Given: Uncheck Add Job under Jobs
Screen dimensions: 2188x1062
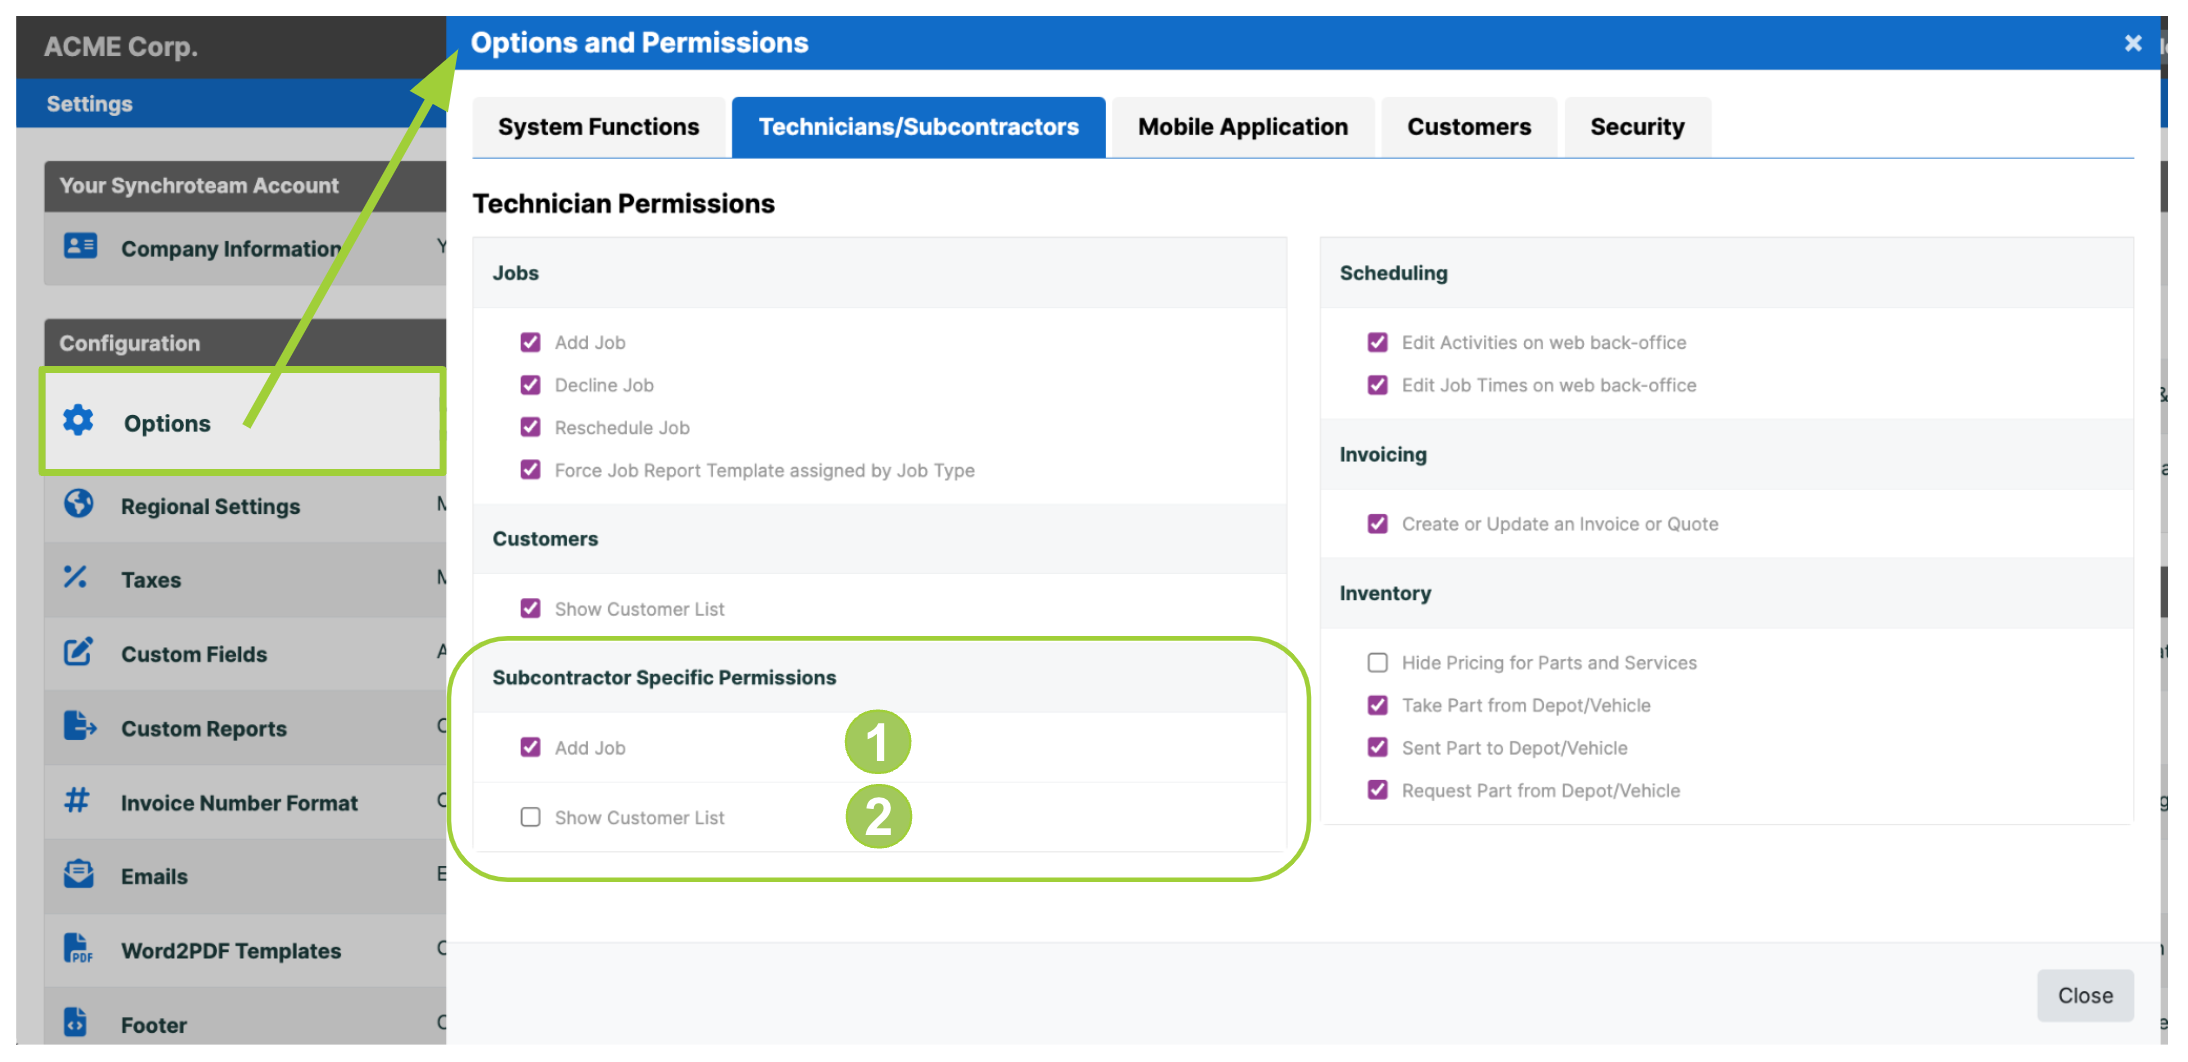Looking at the screenshot, I should click(x=530, y=342).
